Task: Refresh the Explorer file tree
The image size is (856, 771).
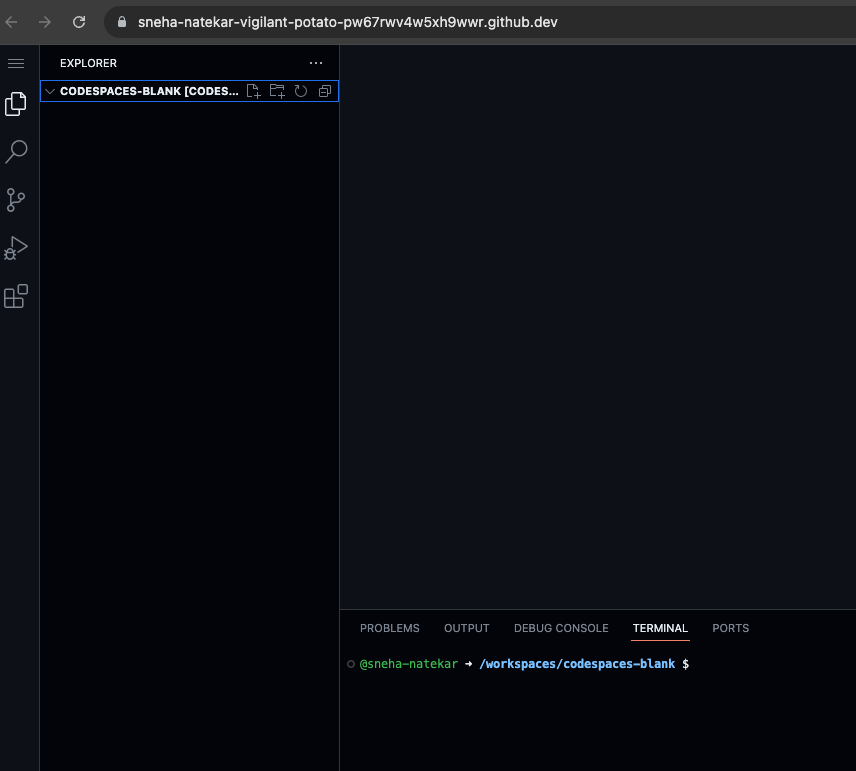Action: pyautogui.click(x=300, y=91)
